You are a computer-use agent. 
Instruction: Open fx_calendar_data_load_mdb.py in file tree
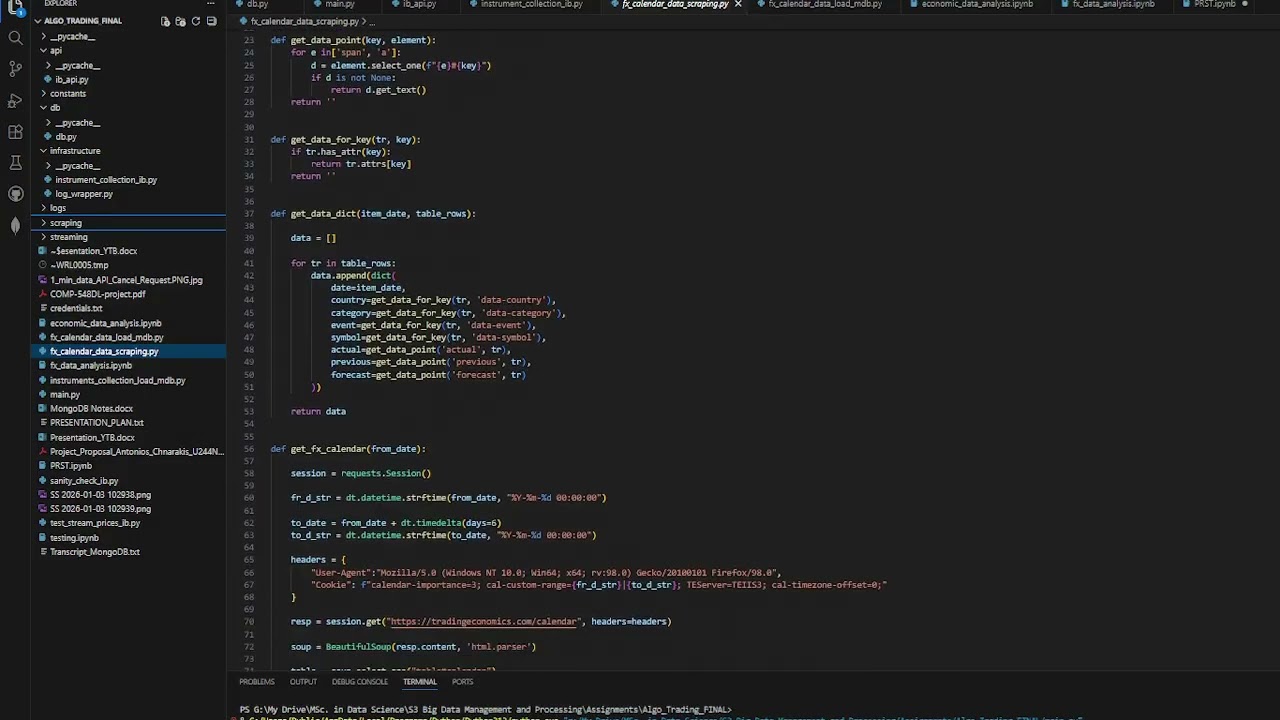(x=106, y=337)
